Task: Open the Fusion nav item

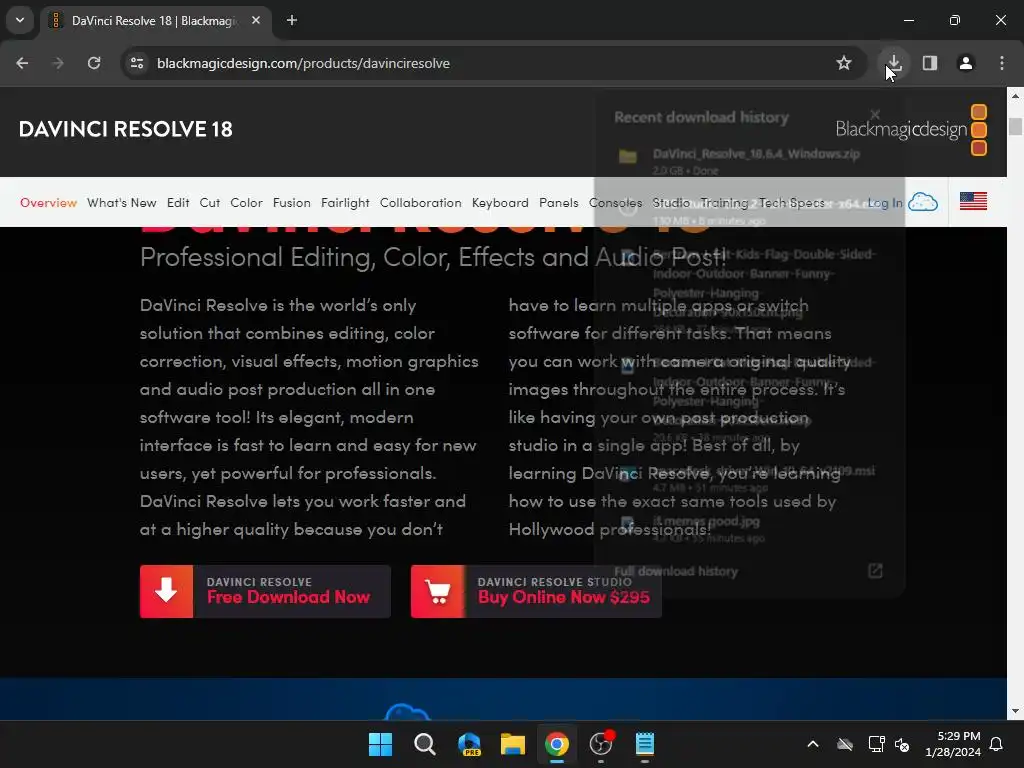Action: click(292, 203)
